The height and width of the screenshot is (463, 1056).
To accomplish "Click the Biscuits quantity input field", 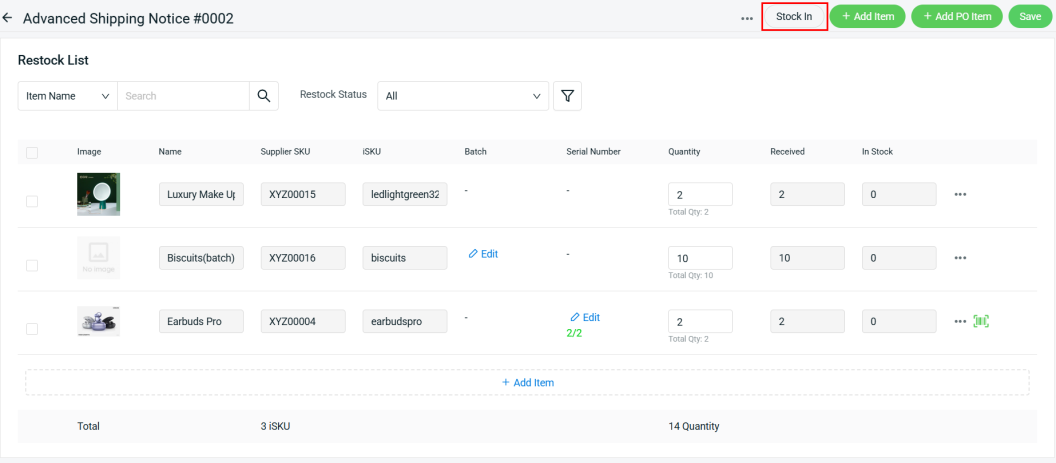I will tap(700, 258).
